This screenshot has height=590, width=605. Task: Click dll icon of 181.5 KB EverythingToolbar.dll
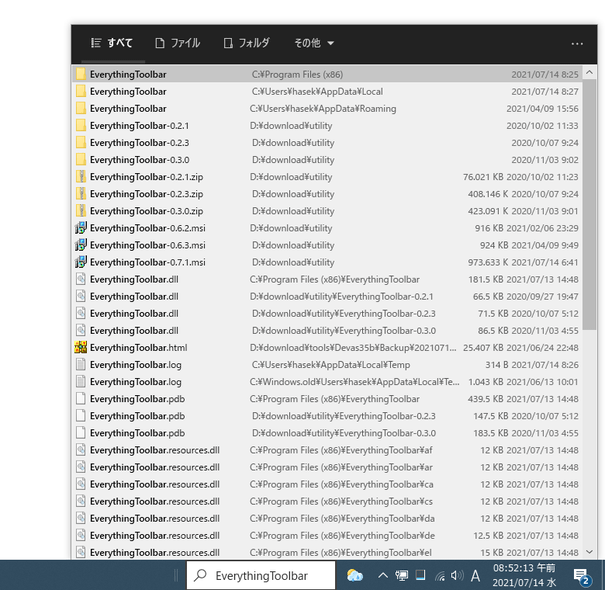tap(81, 279)
